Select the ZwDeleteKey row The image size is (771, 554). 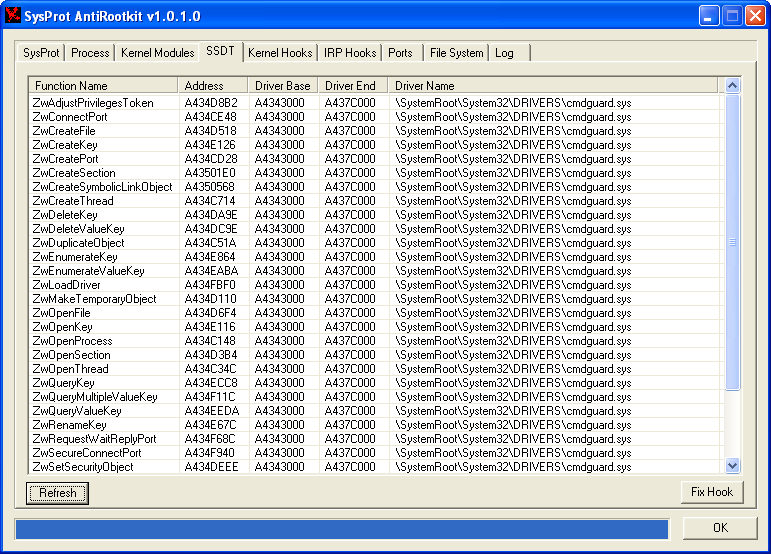[x=374, y=215]
